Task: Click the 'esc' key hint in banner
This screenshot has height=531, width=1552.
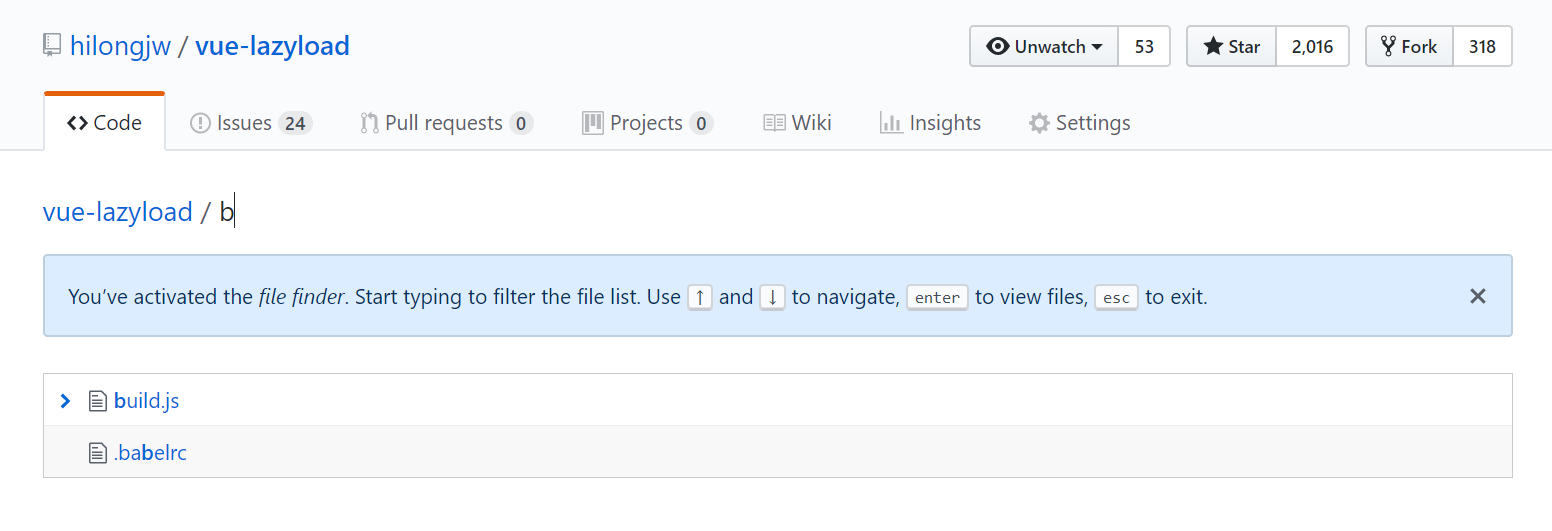Action: 1116,297
